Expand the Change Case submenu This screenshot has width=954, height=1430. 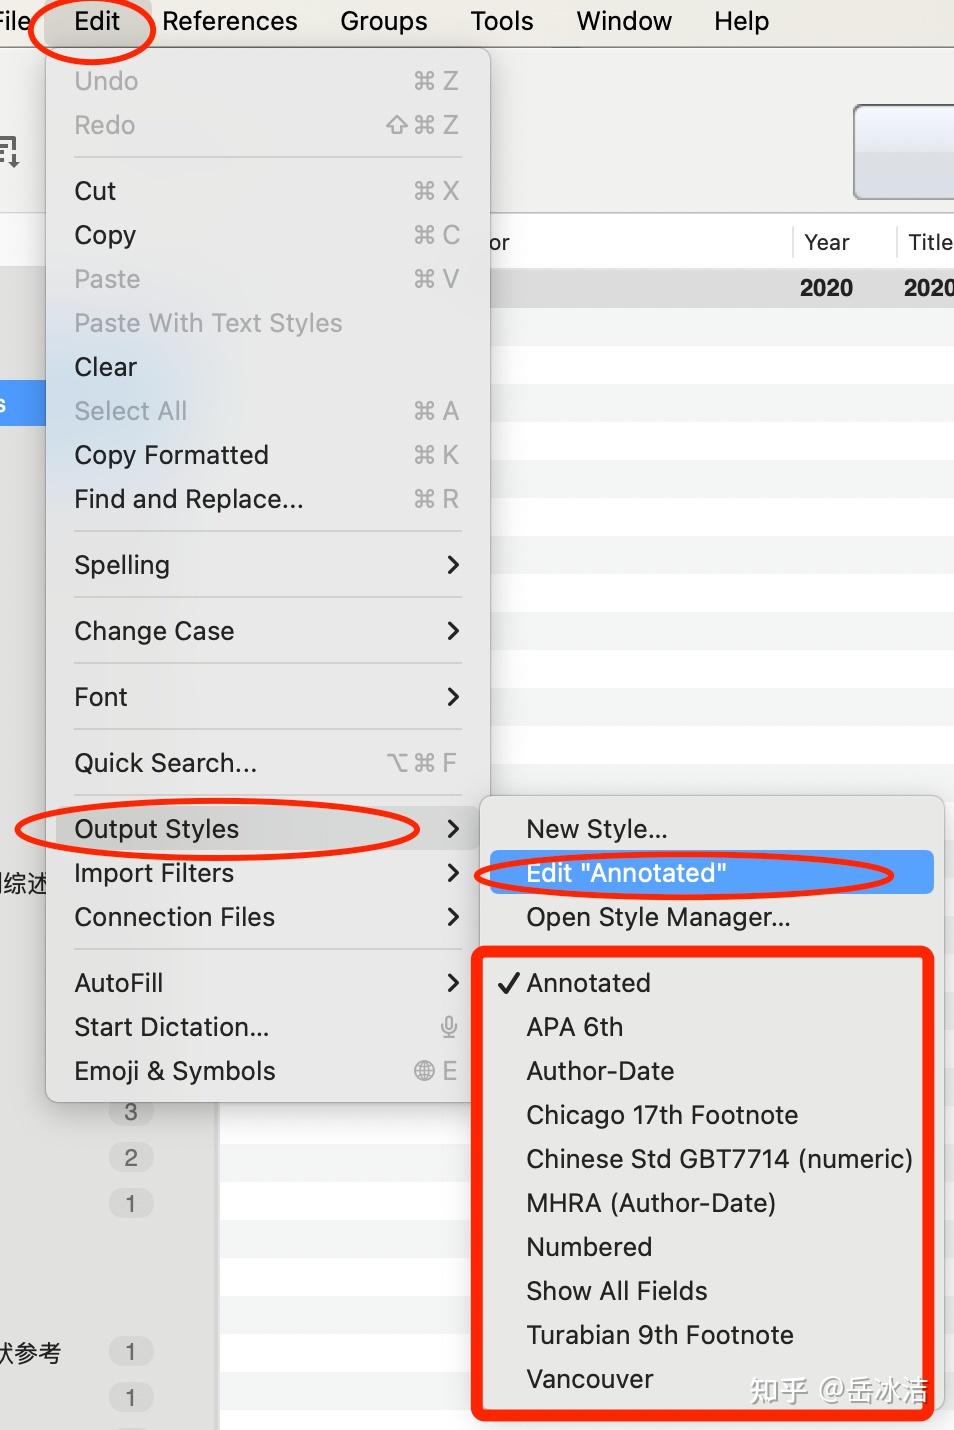pos(453,631)
